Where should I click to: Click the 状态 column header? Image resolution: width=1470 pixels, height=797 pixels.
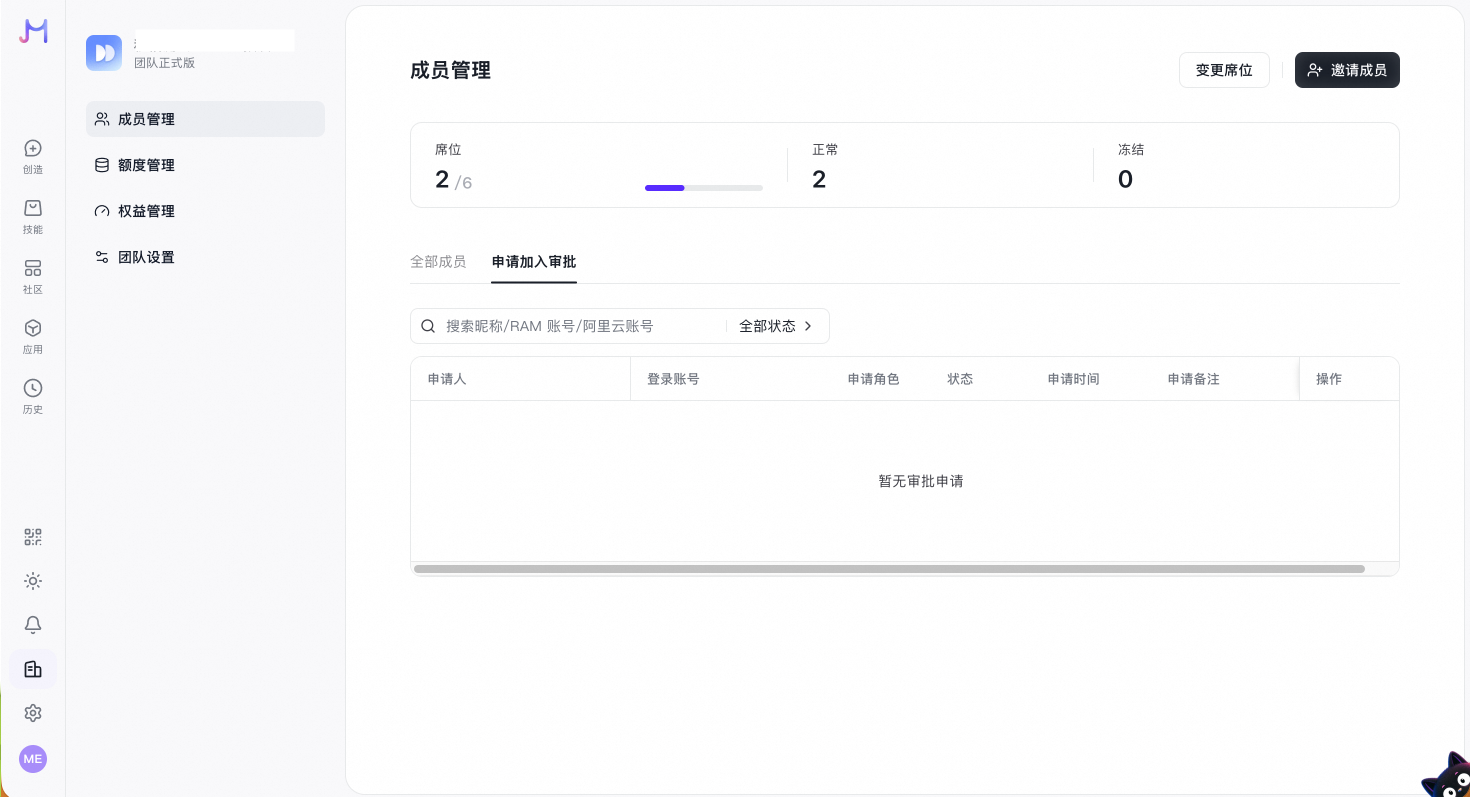point(960,379)
